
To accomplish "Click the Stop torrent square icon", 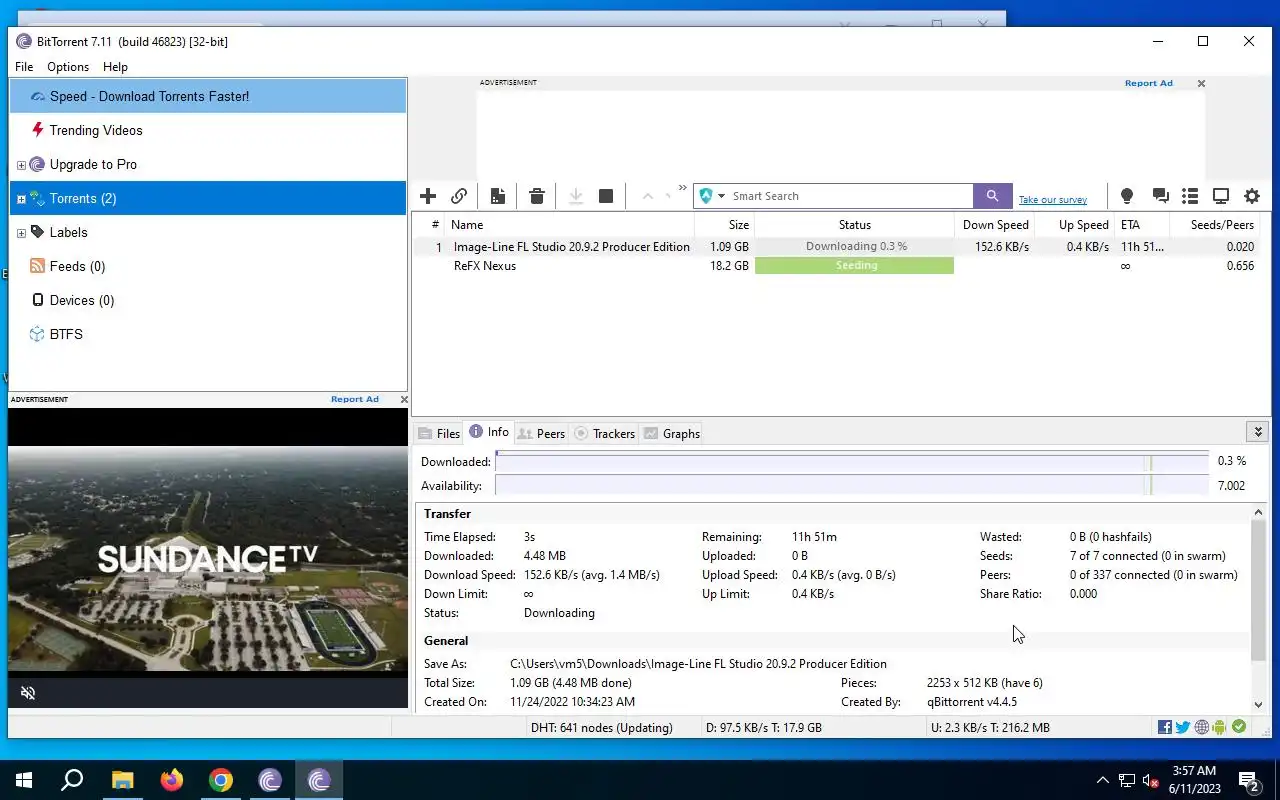I will 606,196.
